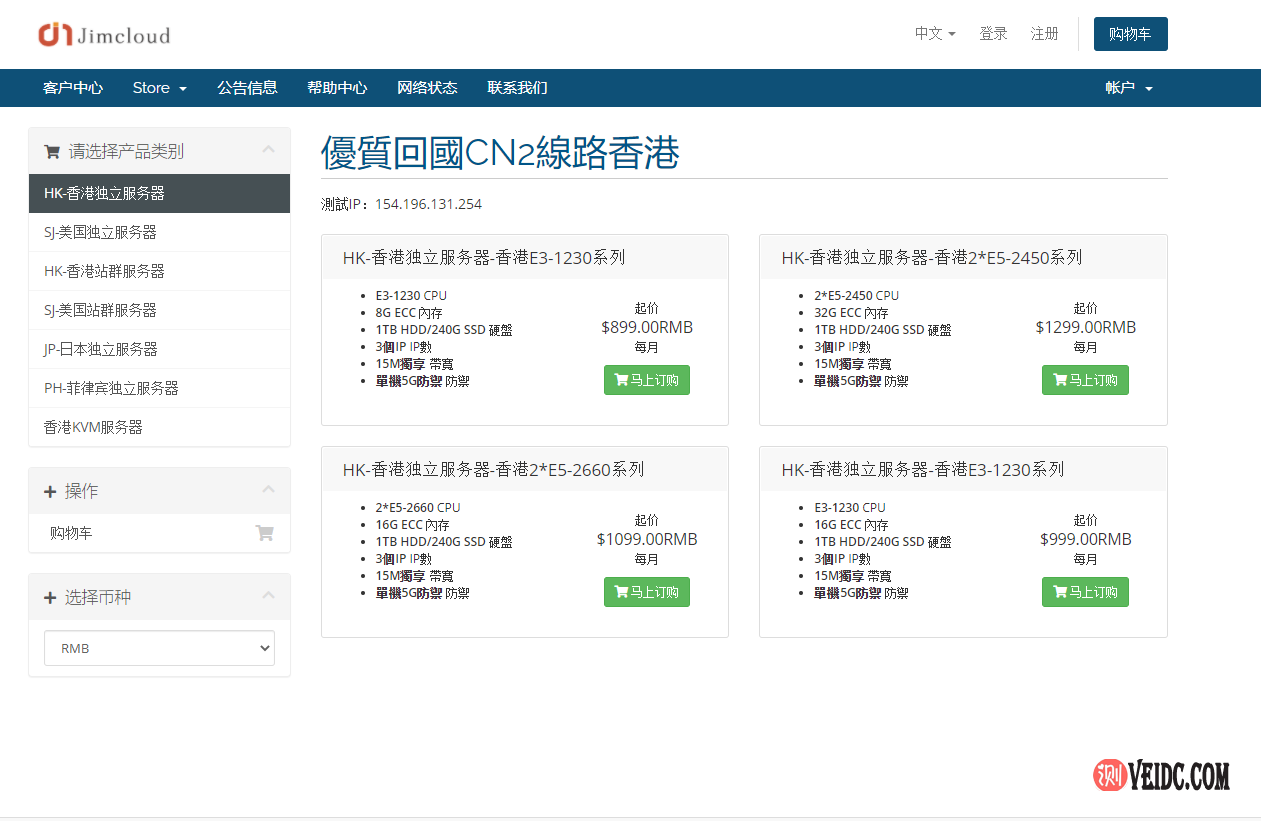Viewport: 1261px width, 821px height.
Task: Open the 帐户 account menu
Action: tap(1128, 88)
